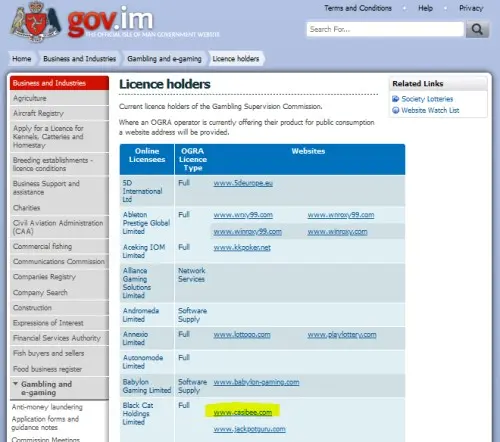Click OGRA Licence Type column header
This screenshot has width=500, height=442.
[193, 159]
